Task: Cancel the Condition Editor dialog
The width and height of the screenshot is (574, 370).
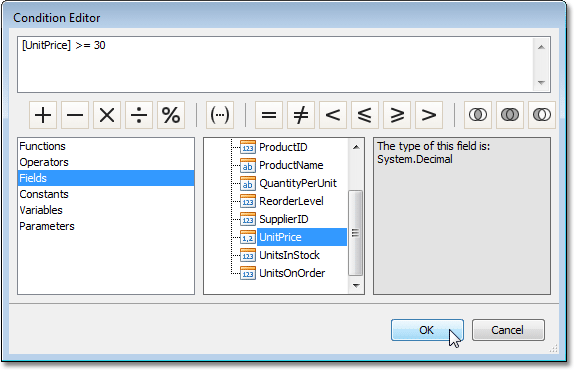Action: pos(508,330)
